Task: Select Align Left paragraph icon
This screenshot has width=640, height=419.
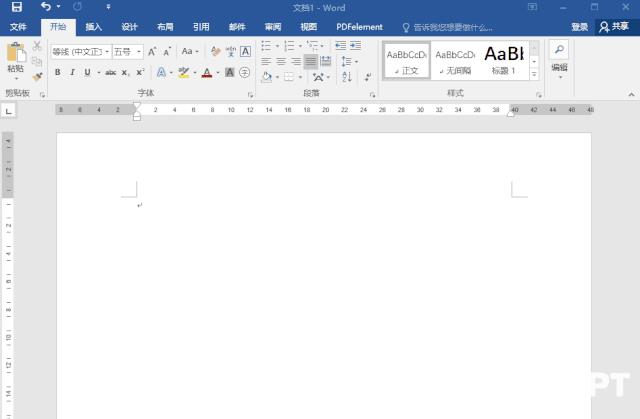Action: pyautogui.click(x=266, y=62)
